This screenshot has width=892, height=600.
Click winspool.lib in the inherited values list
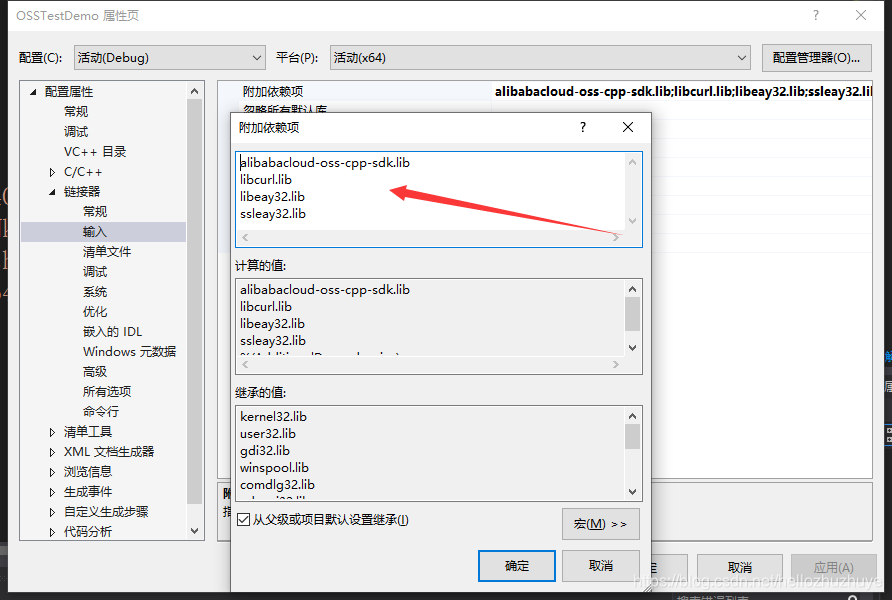pos(274,468)
